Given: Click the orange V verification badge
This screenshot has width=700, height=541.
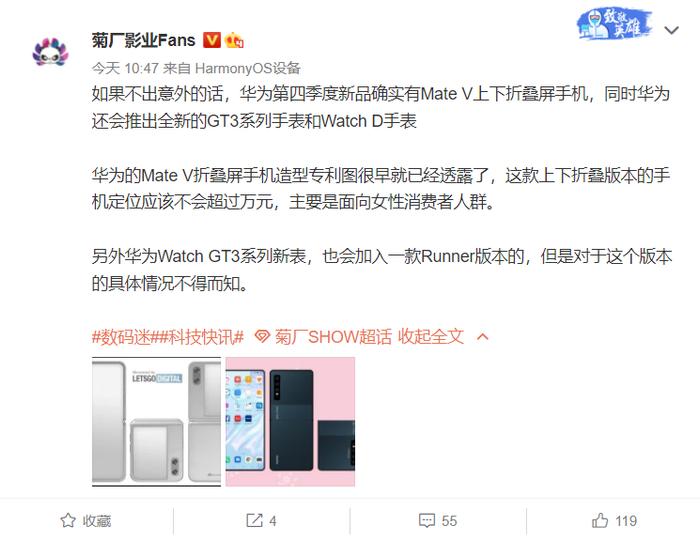Looking at the screenshot, I should point(212,40).
